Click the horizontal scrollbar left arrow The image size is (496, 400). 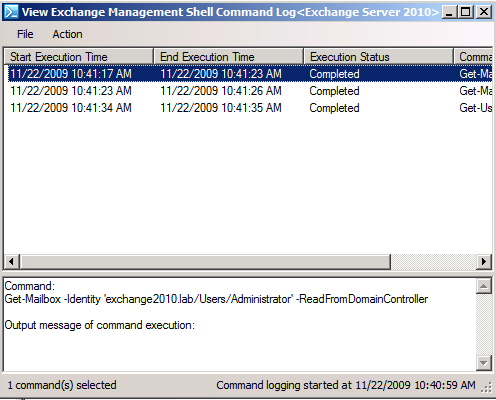tap(12, 261)
